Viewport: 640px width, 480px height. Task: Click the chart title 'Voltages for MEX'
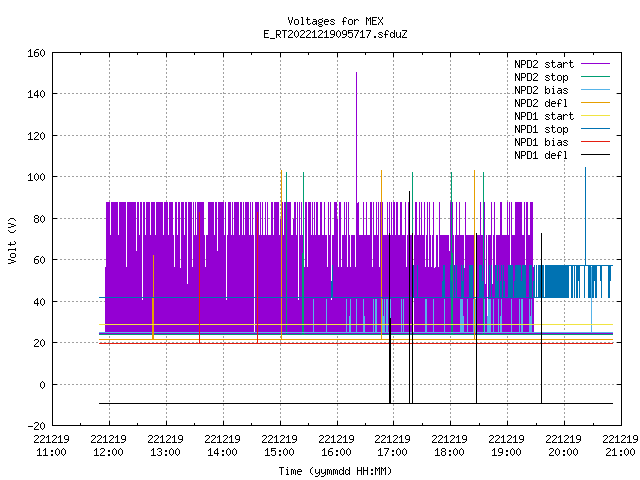[335, 21]
